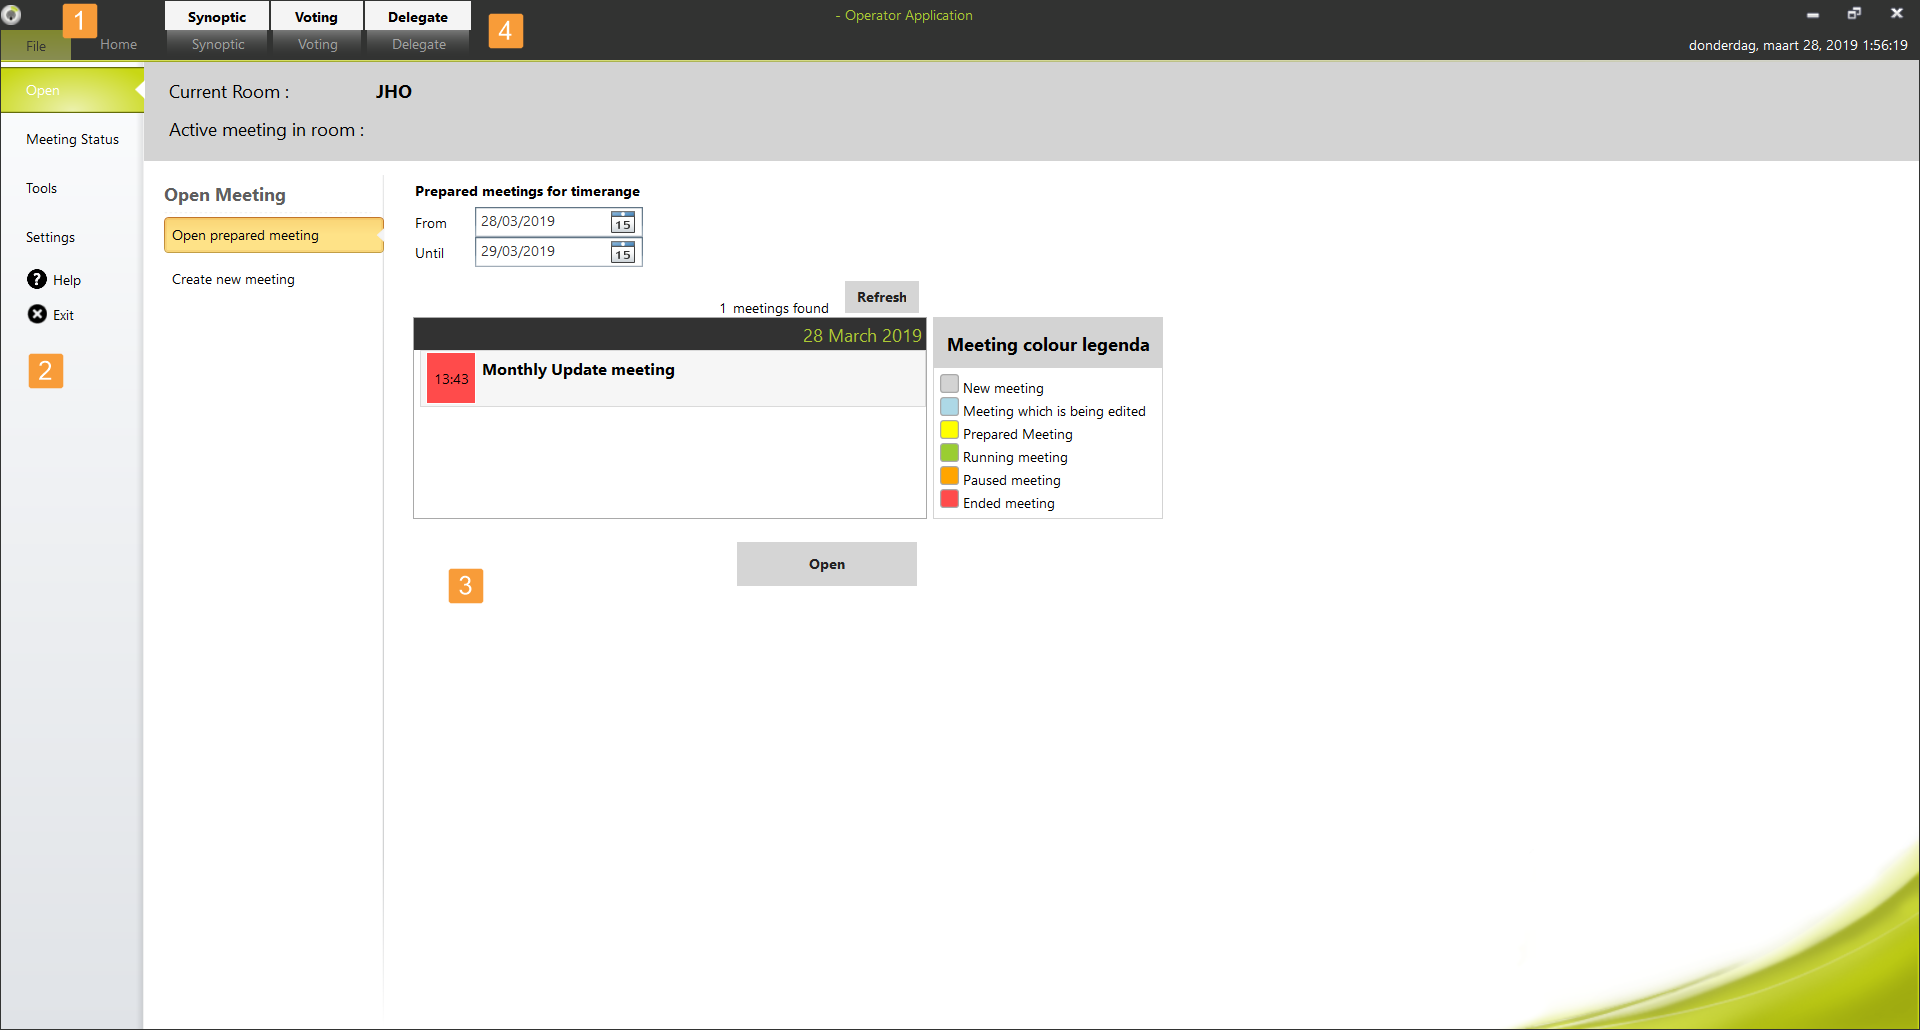Image resolution: width=1920 pixels, height=1030 pixels.
Task: Click the Exit cross icon
Action: [37, 315]
